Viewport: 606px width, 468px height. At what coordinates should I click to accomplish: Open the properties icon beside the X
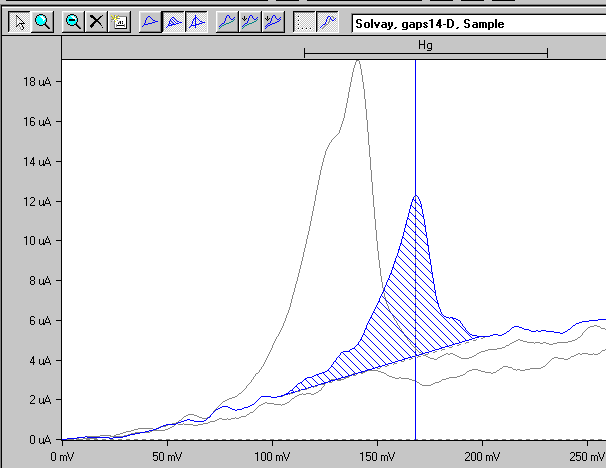click(x=119, y=22)
